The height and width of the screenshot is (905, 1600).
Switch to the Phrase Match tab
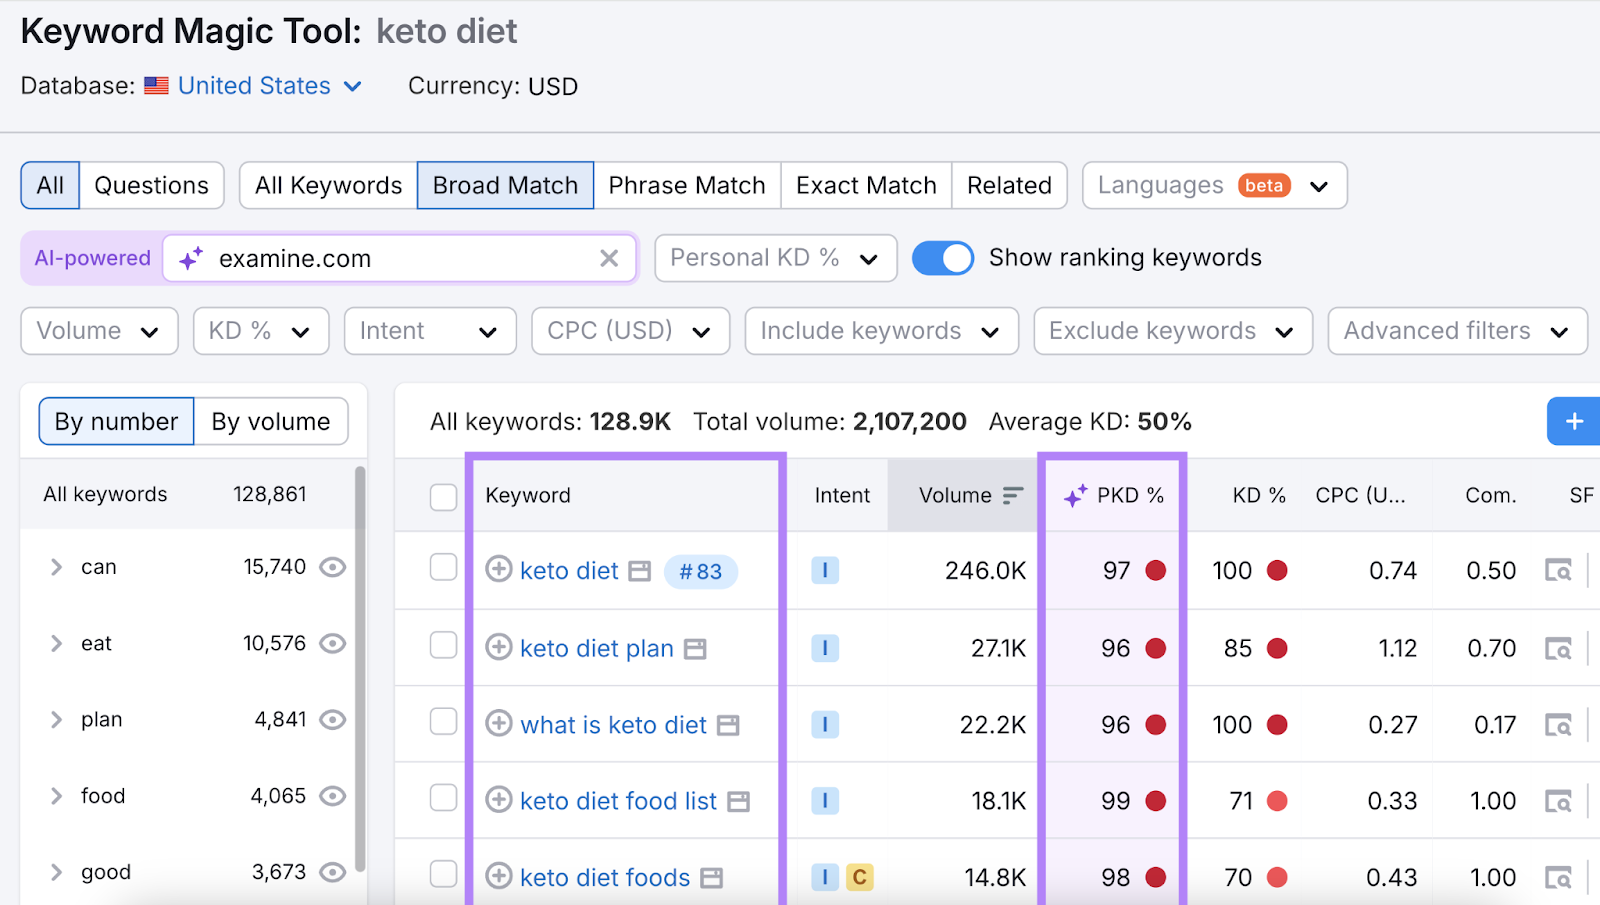(687, 185)
